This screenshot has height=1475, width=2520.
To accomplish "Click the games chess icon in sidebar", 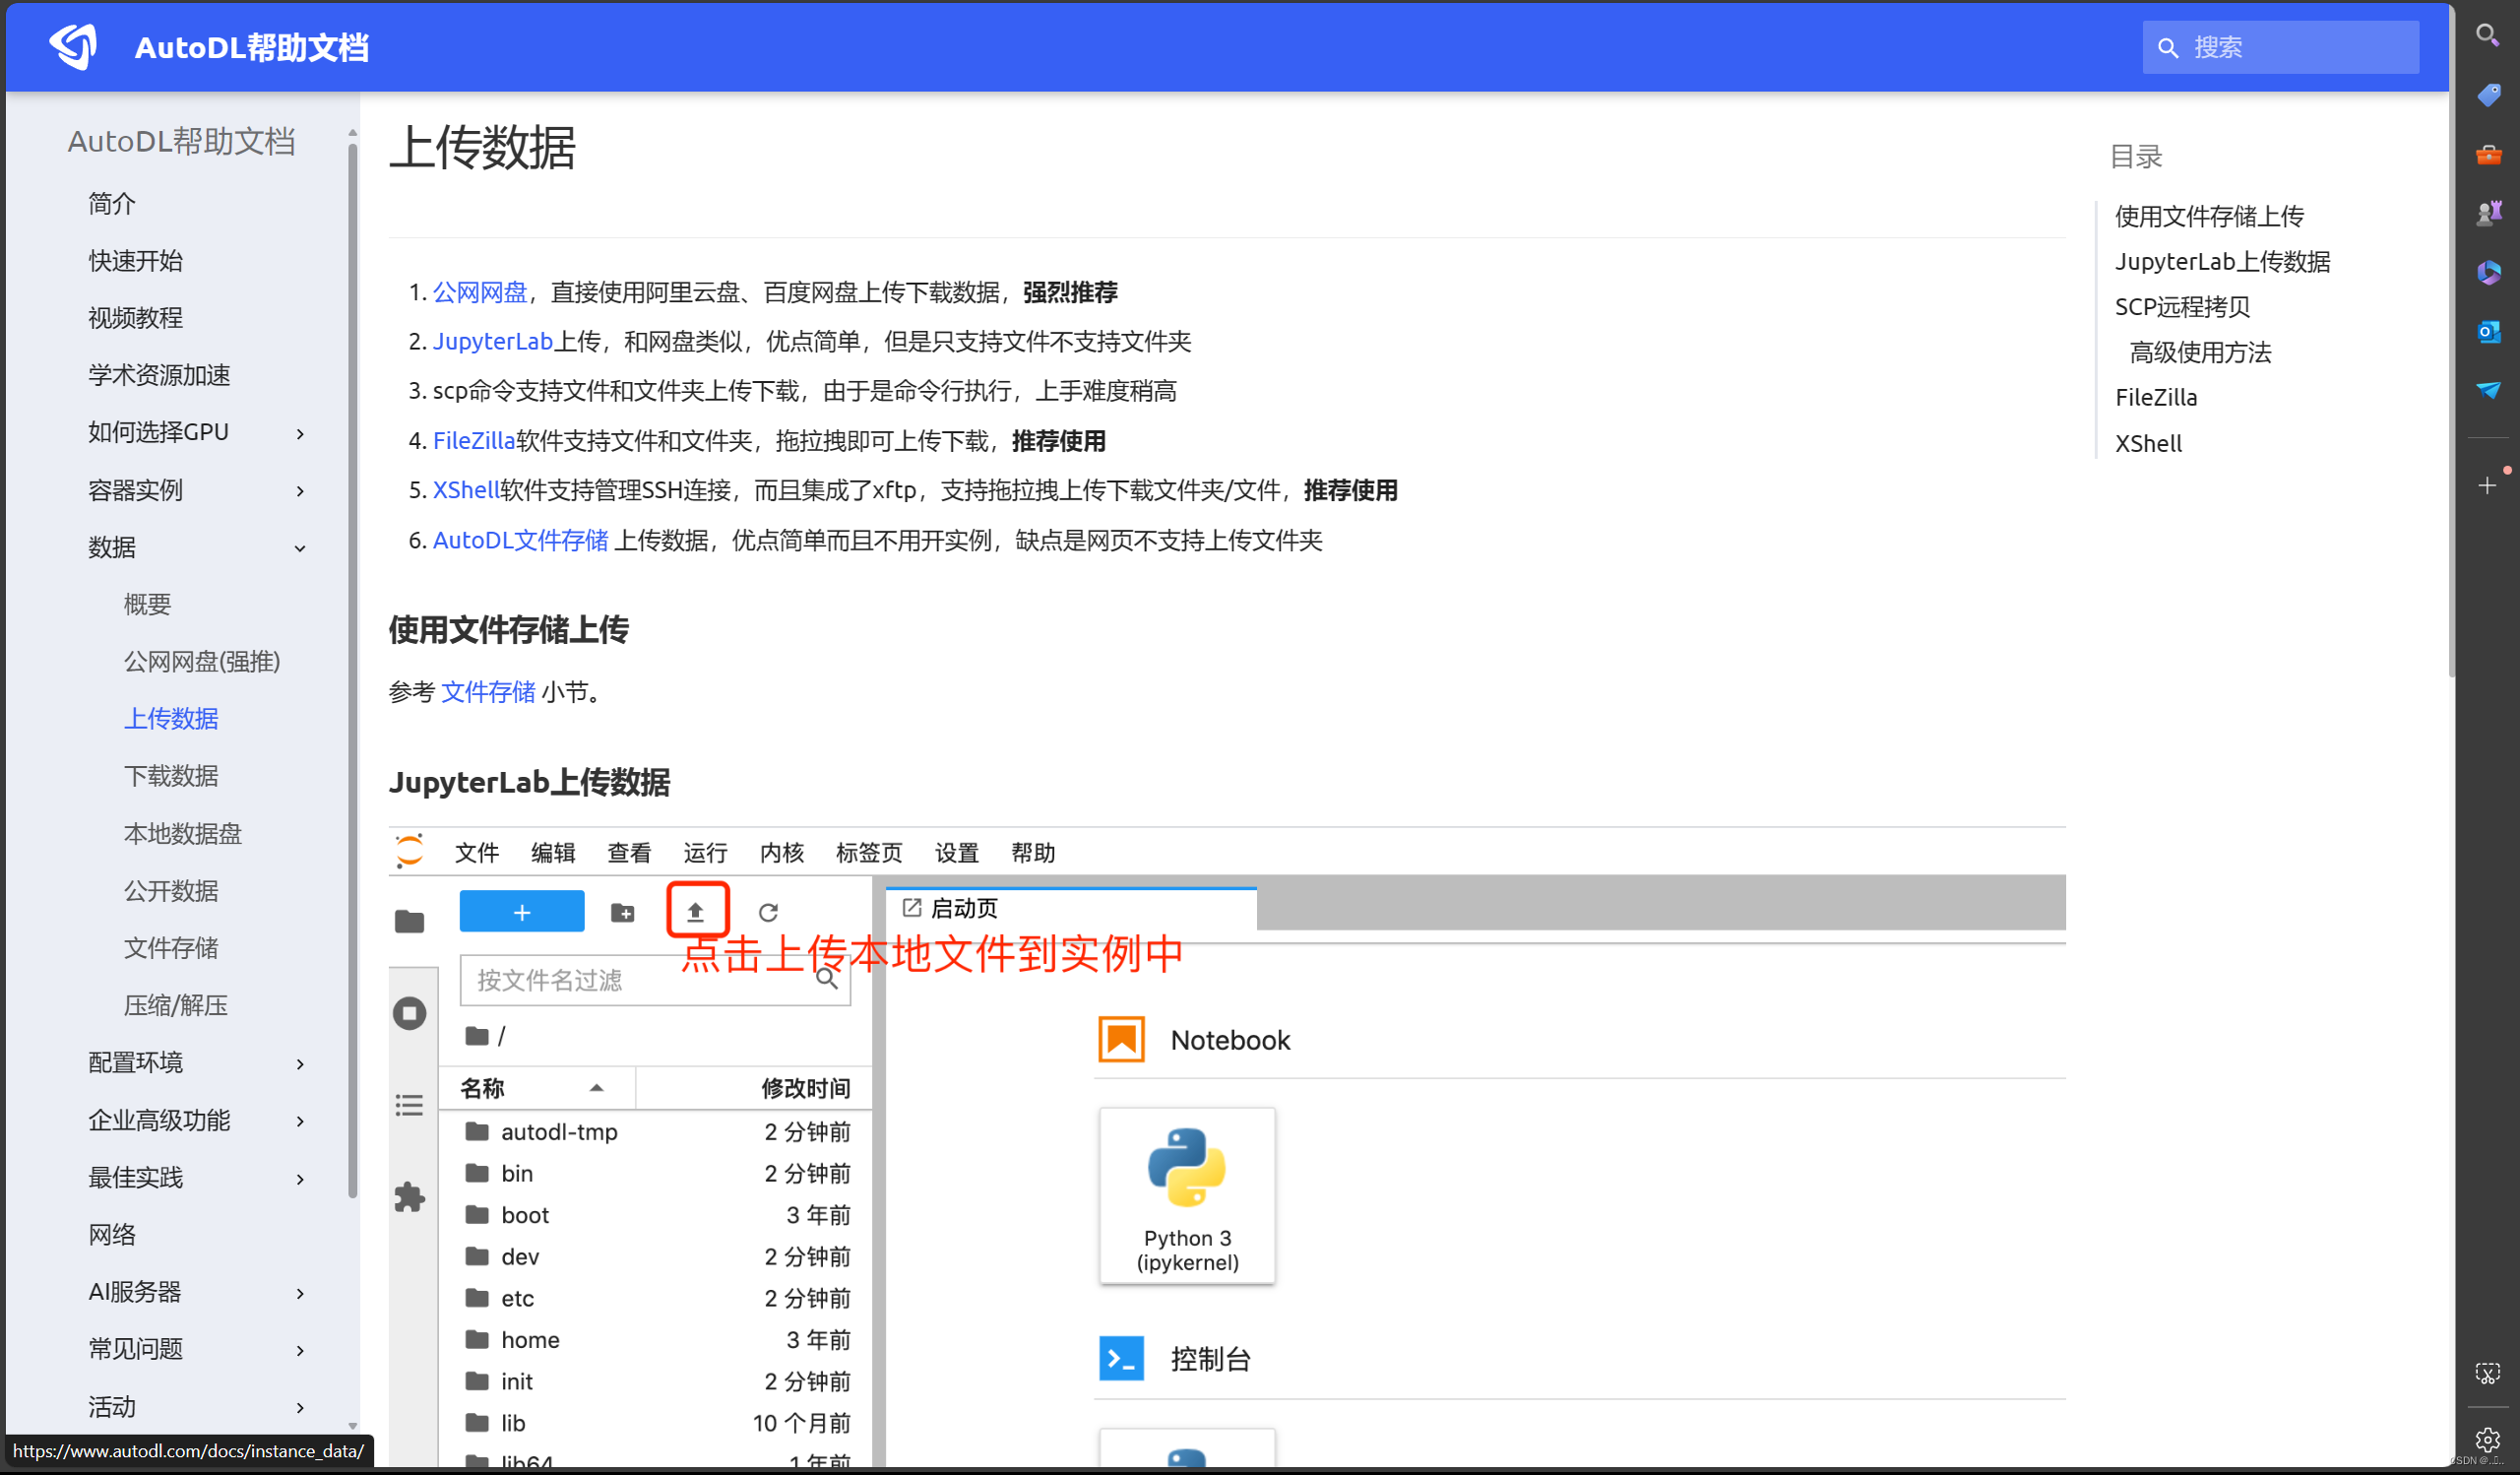I will pos(2488,213).
